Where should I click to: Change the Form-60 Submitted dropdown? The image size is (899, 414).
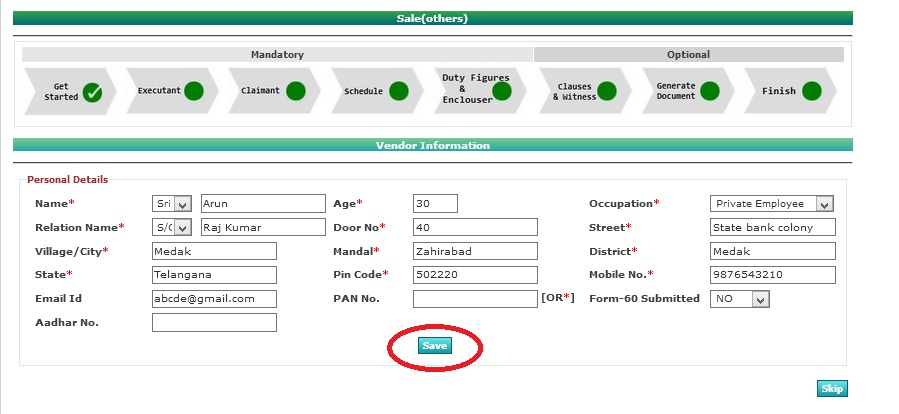739,299
